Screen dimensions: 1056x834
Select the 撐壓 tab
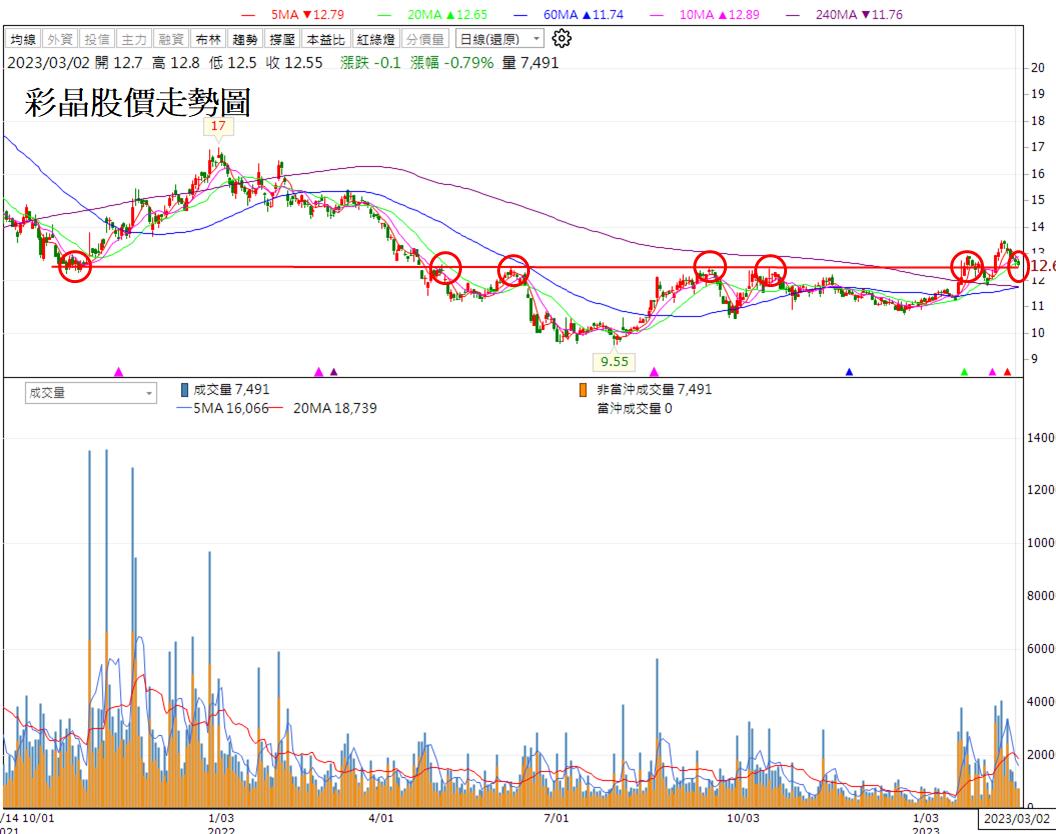[x=281, y=39]
